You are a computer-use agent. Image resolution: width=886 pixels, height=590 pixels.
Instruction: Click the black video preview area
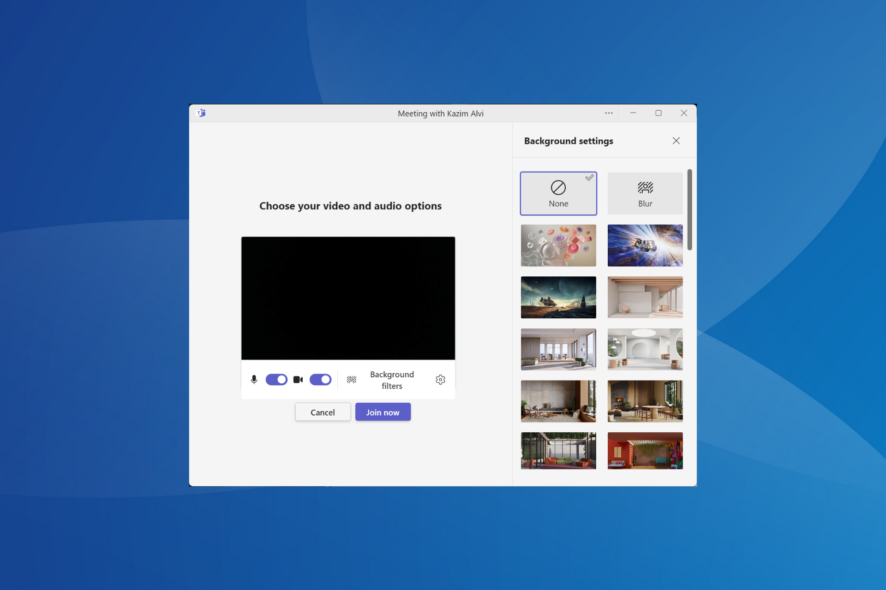point(348,298)
